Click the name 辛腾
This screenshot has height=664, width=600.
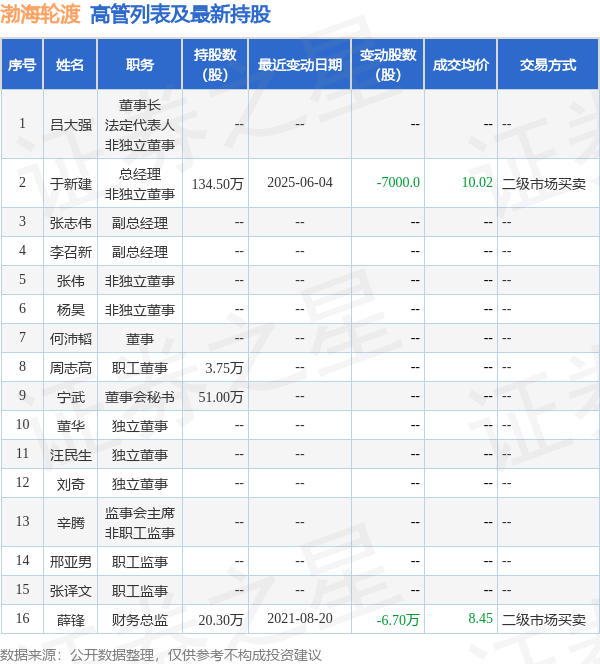[x=71, y=523]
